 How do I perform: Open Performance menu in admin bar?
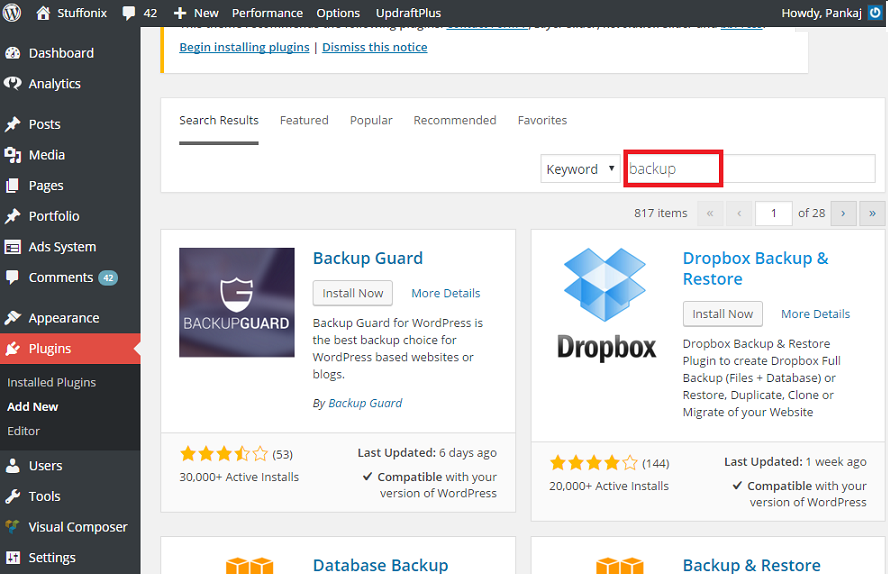click(x=267, y=13)
